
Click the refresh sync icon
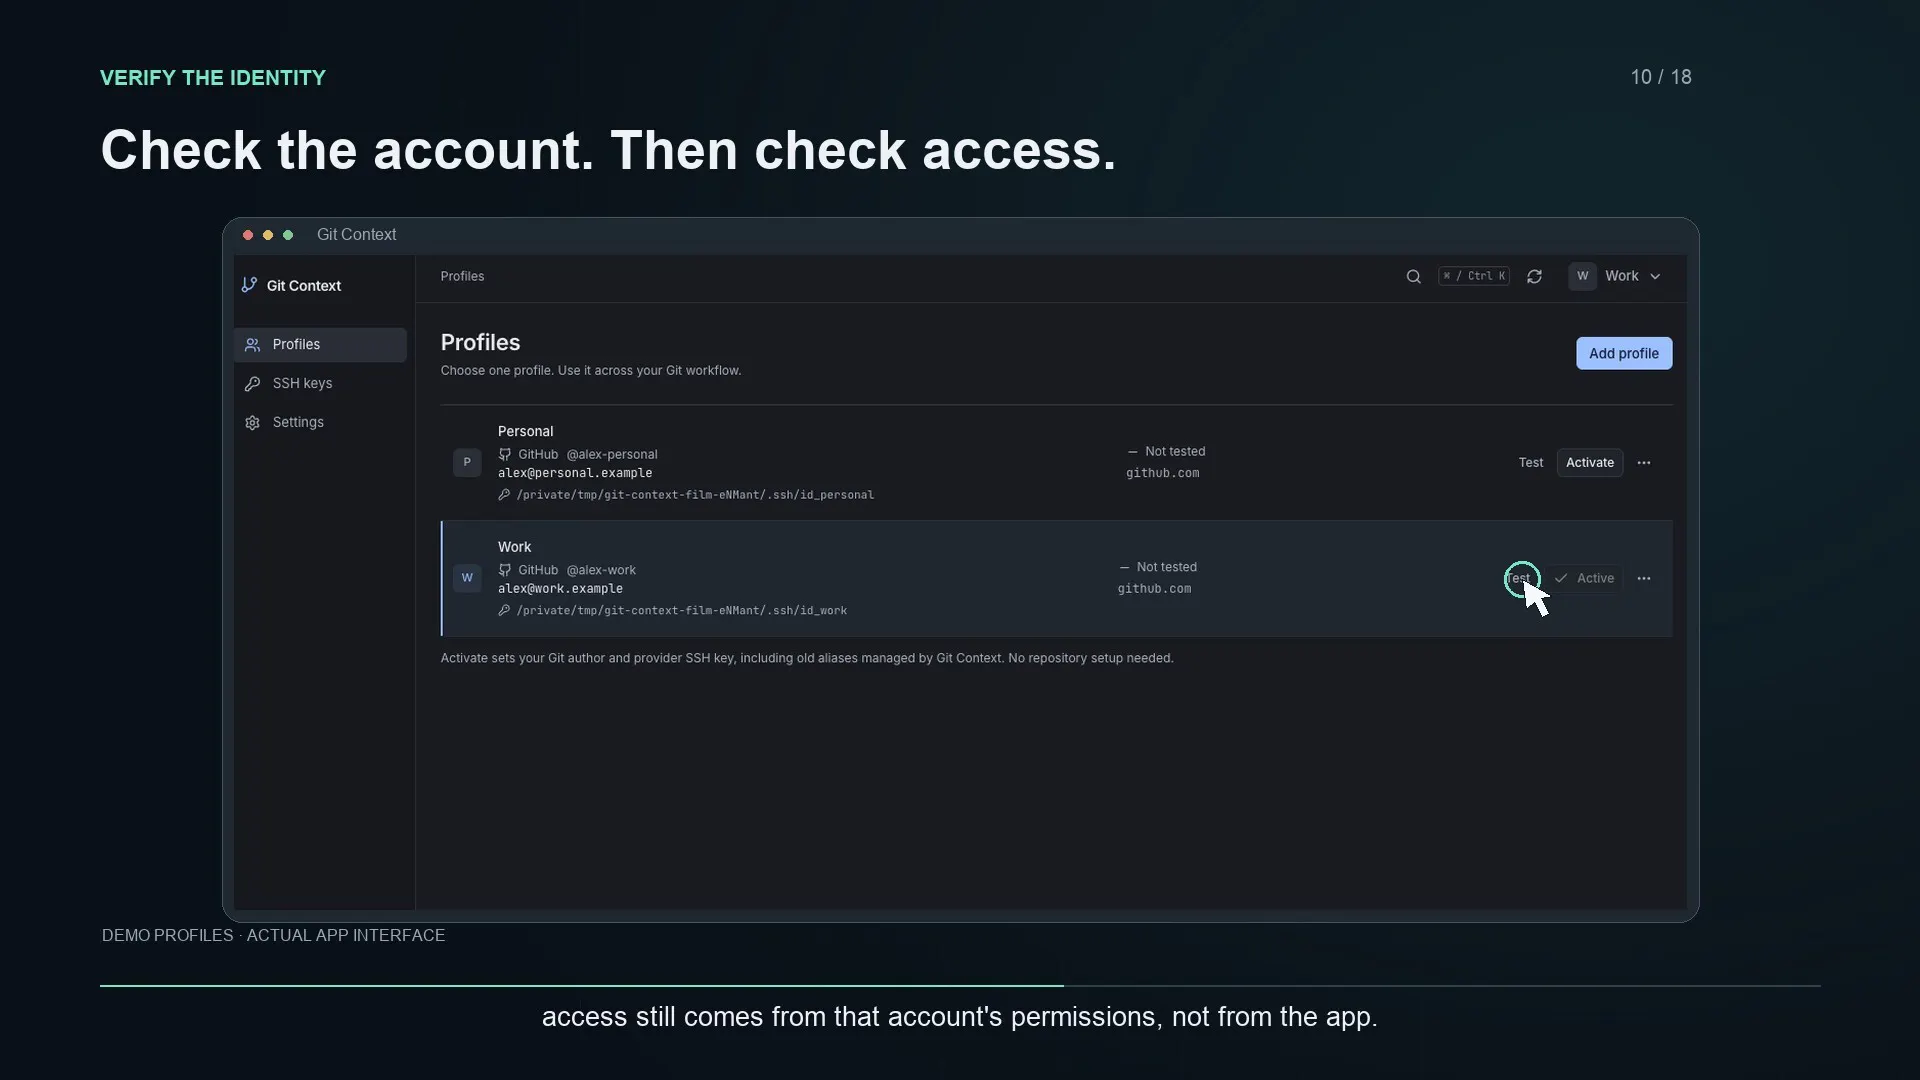[1534, 276]
